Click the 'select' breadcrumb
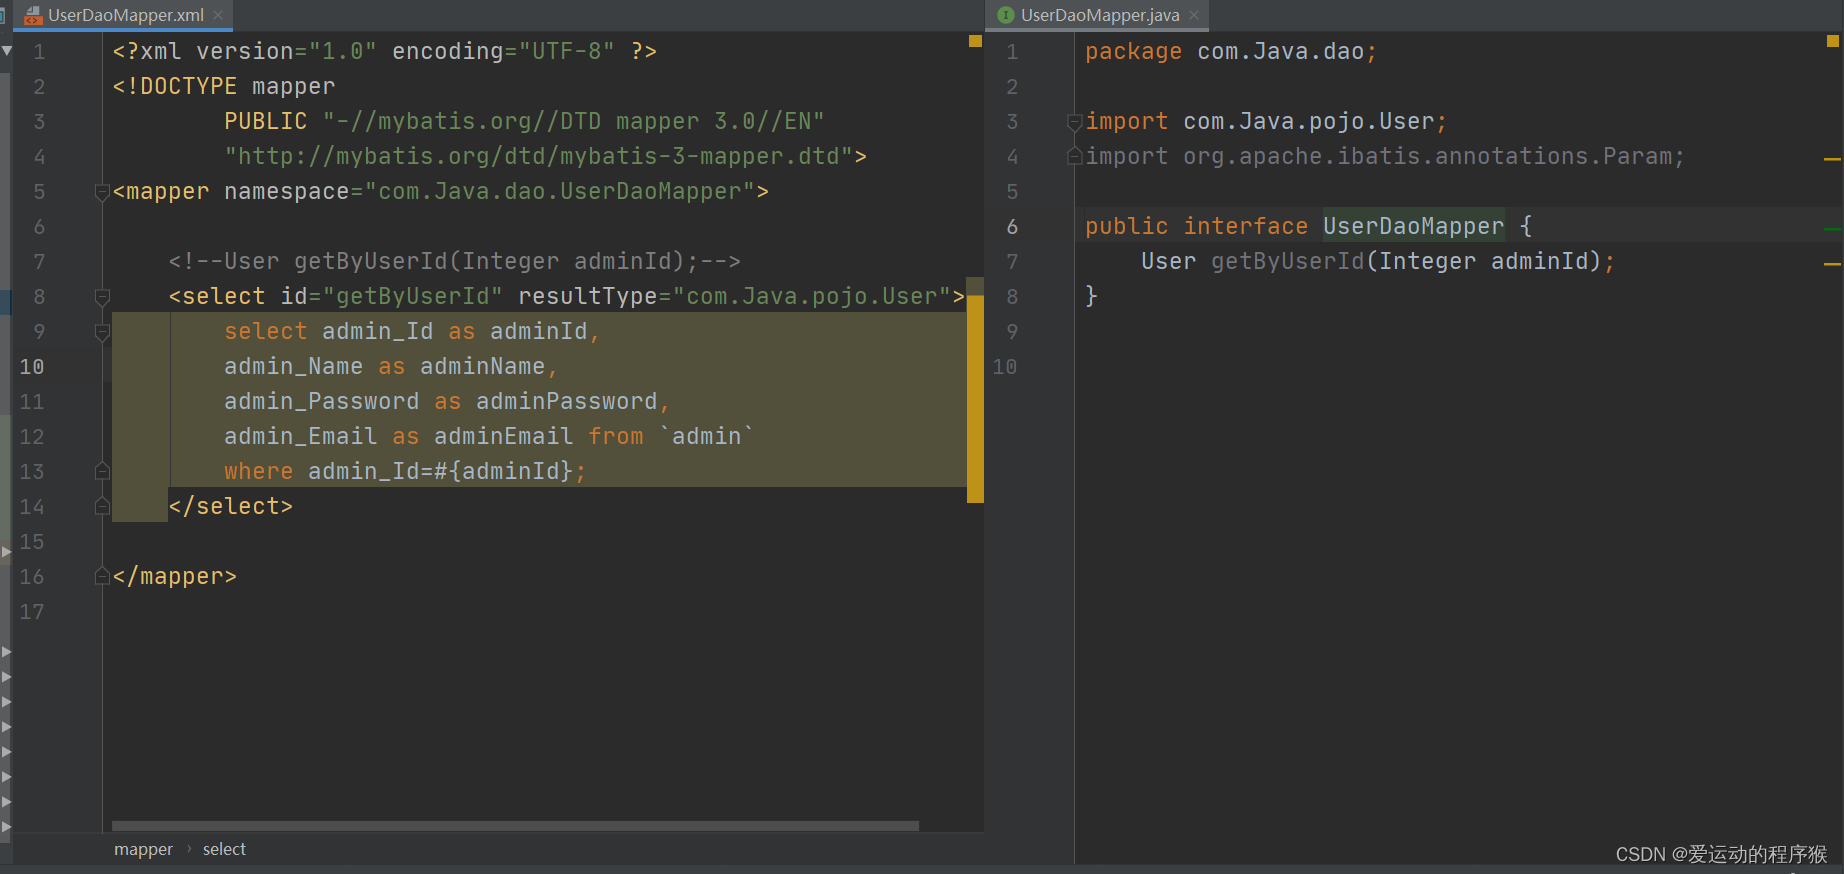This screenshot has height=874, width=1844. click(224, 849)
